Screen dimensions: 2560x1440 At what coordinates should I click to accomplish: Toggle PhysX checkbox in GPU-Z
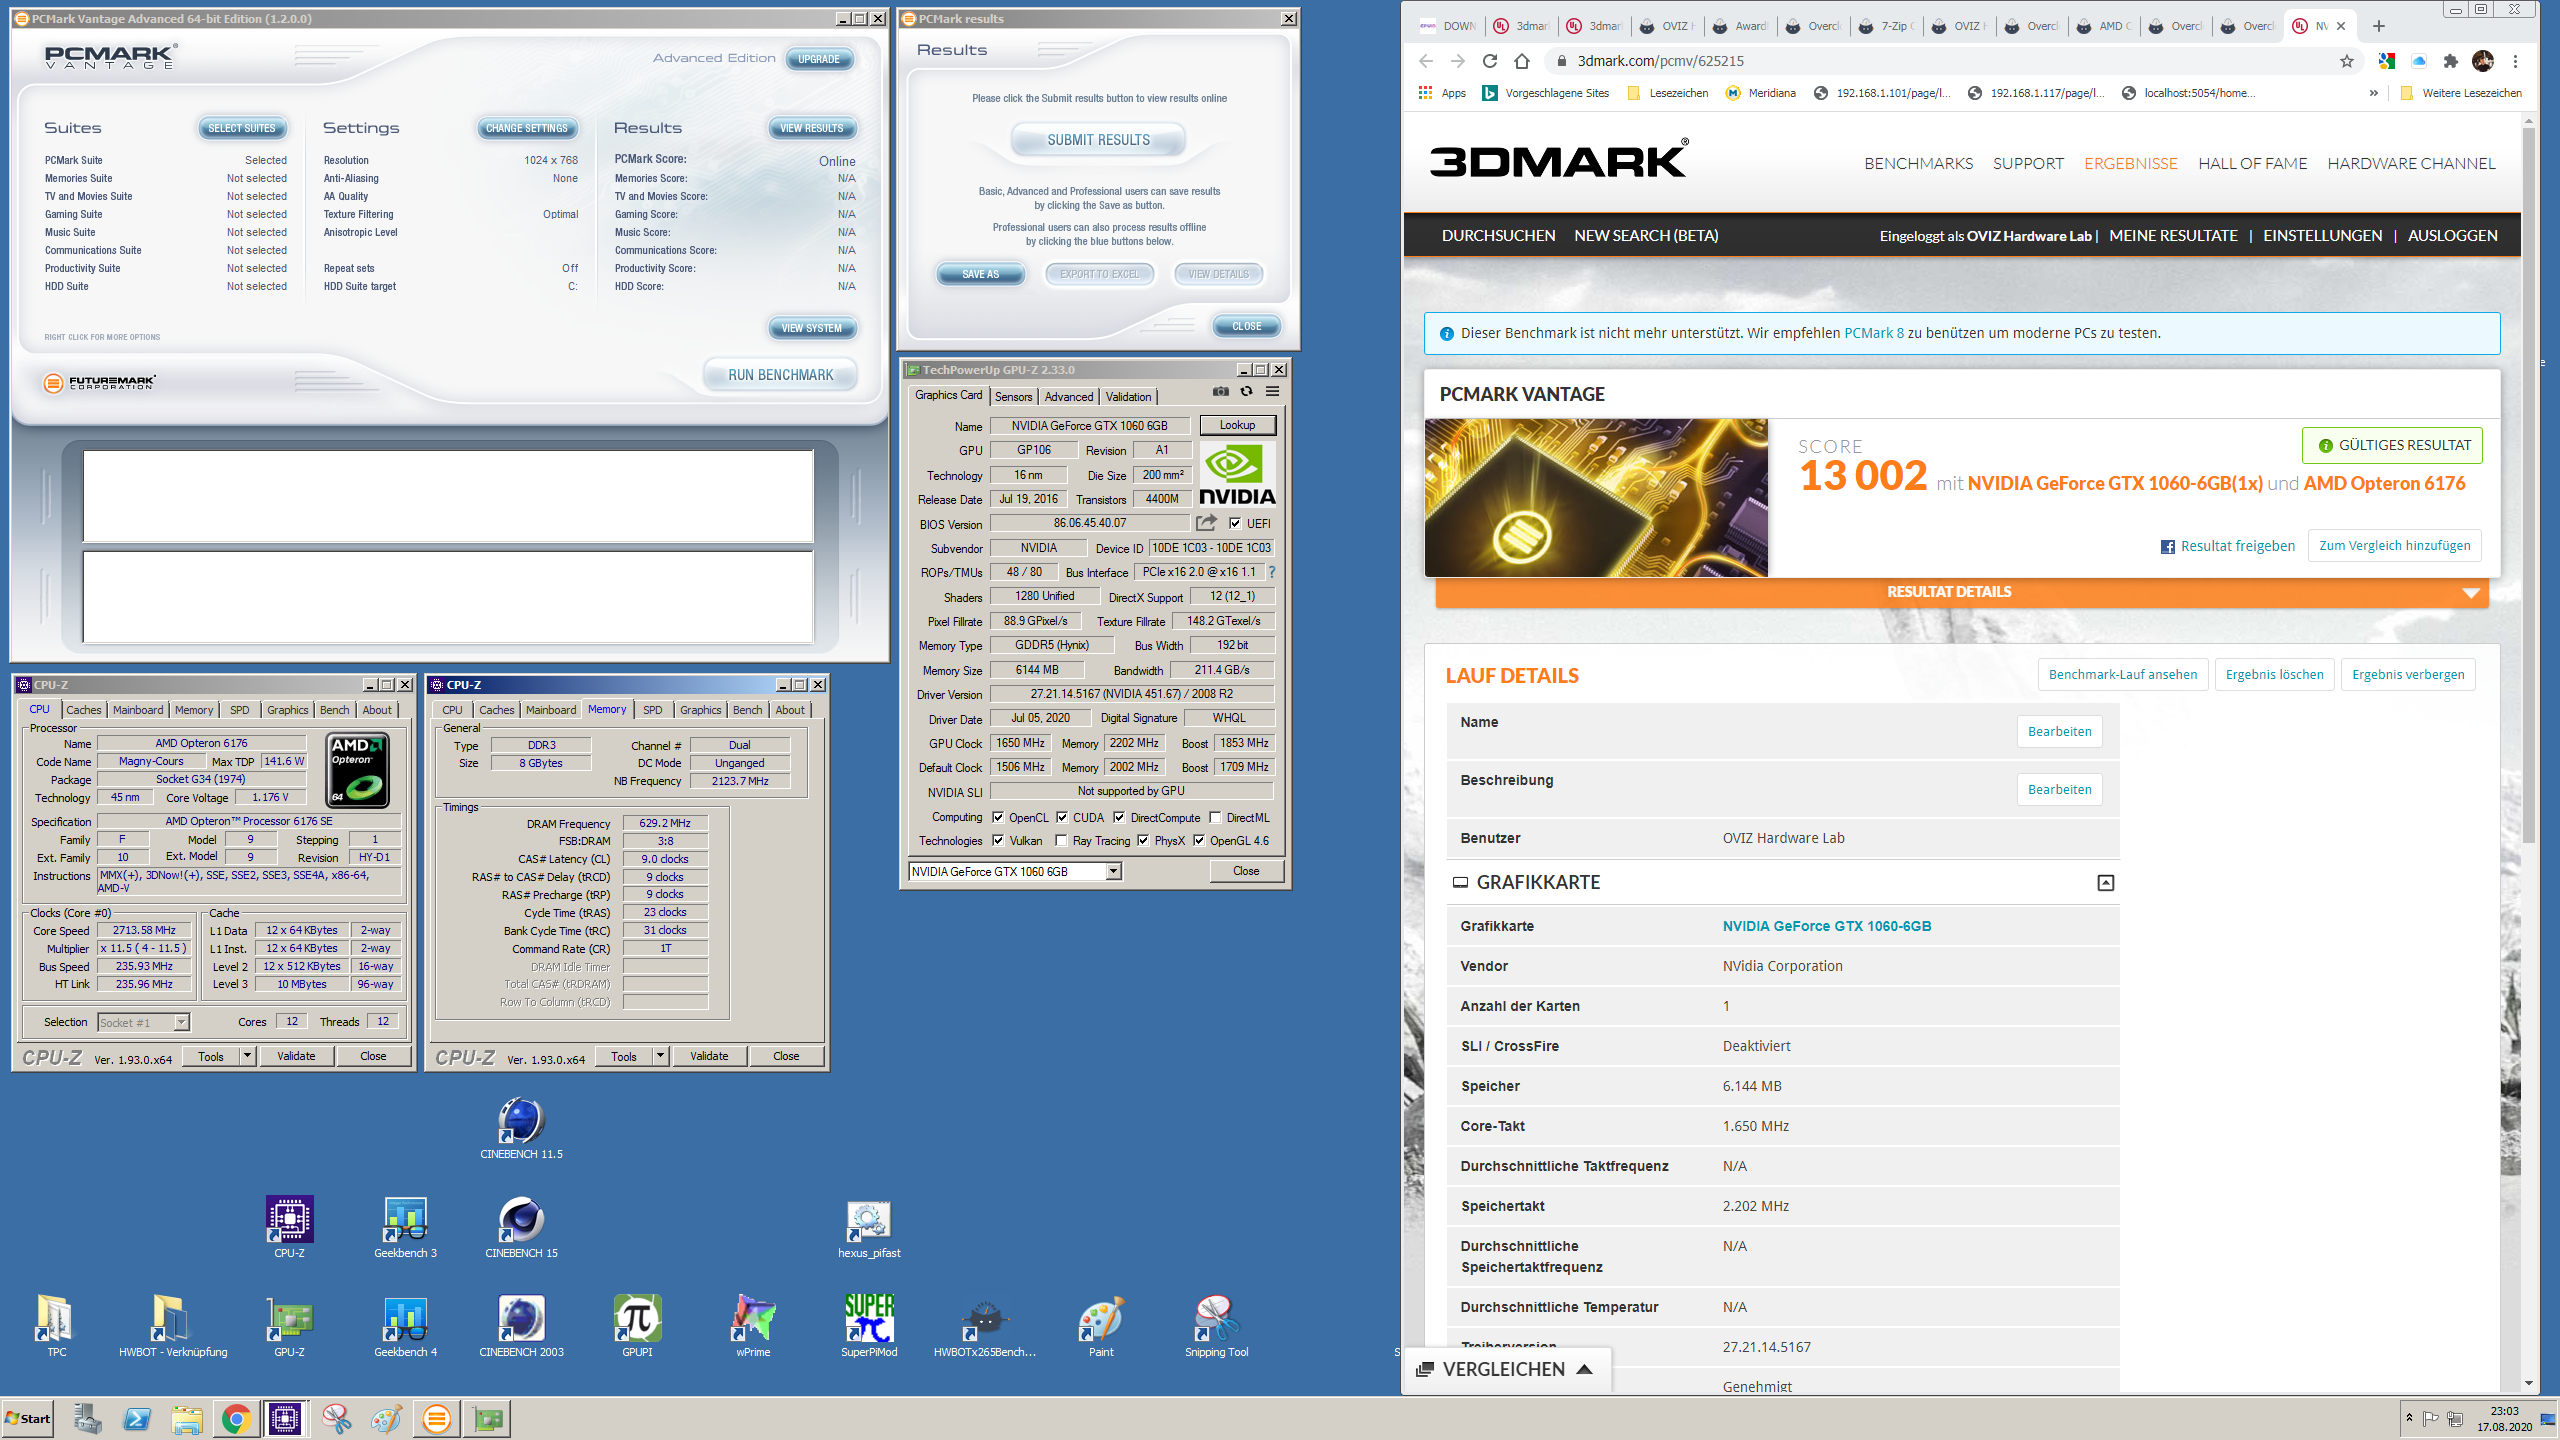(1143, 841)
